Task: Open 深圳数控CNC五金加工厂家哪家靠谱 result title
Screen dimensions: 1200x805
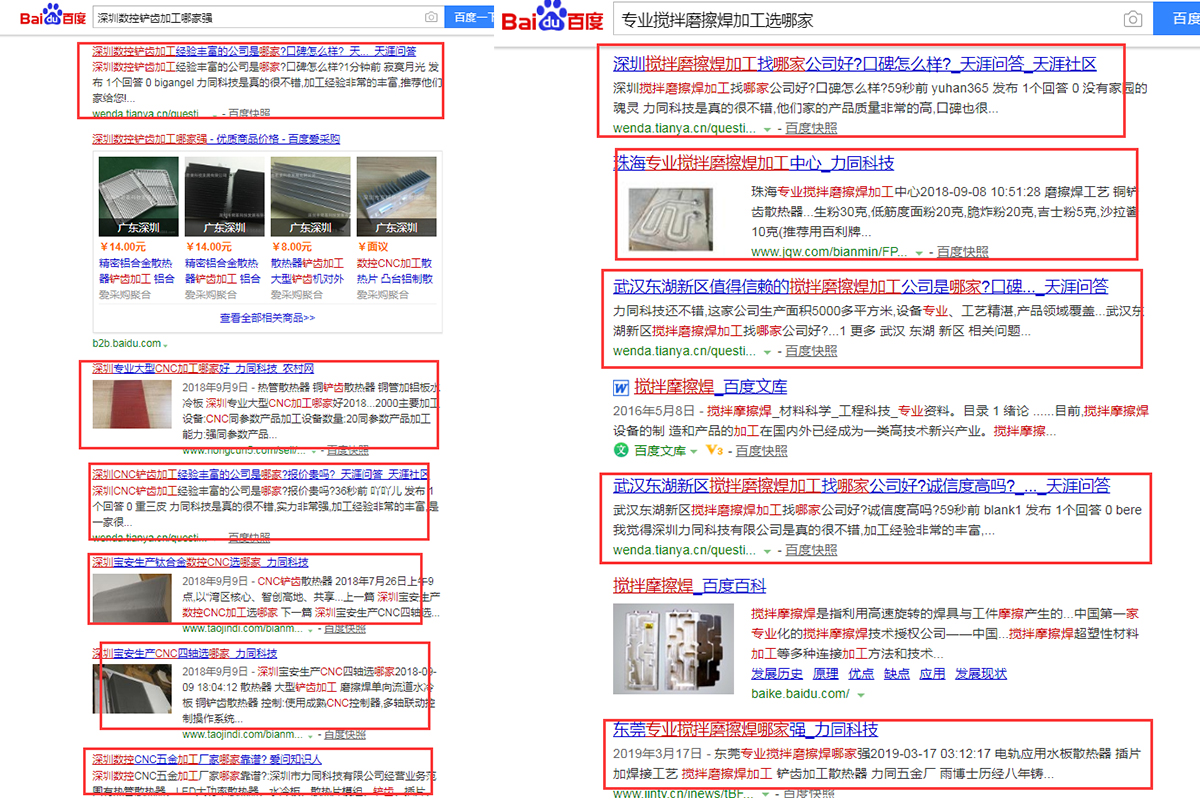Action: [x=207, y=759]
